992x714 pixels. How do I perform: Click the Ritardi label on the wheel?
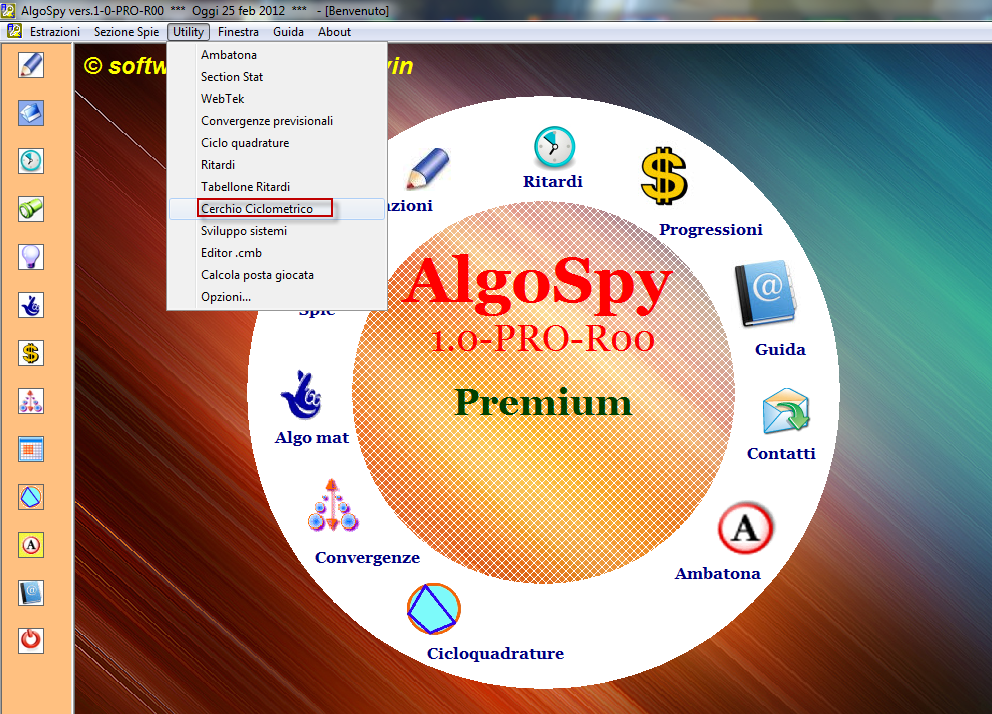[553, 182]
